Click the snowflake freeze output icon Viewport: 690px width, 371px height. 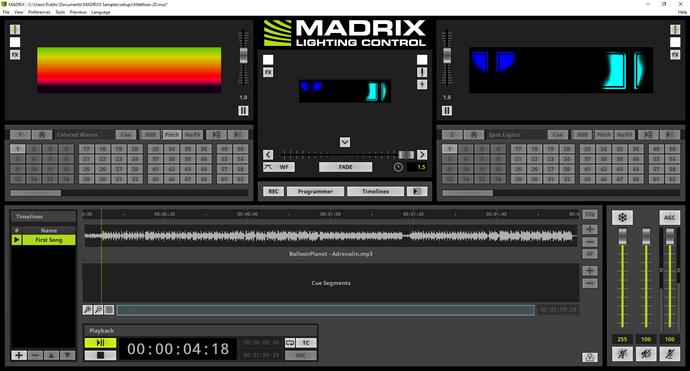(x=622, y=217)
